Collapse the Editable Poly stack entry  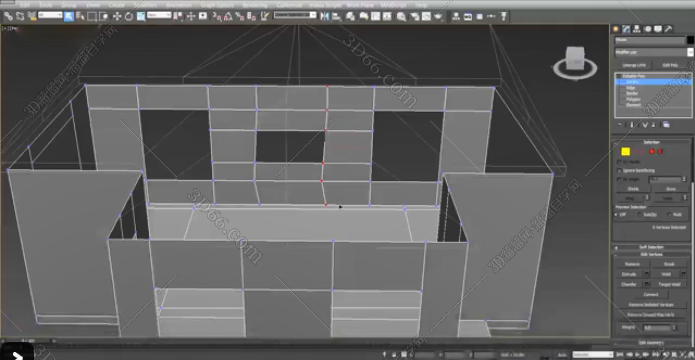tap(619, 76)
